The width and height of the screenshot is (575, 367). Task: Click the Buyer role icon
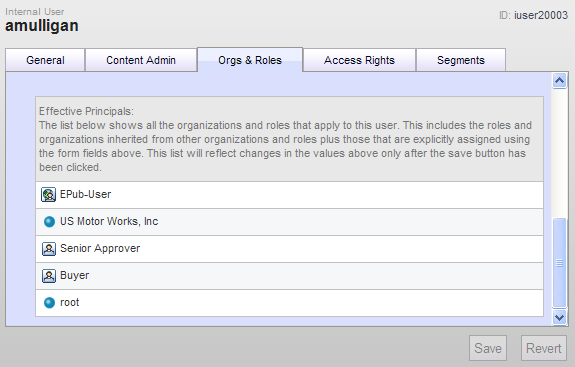pyautogui.click(x=48, y=276)
